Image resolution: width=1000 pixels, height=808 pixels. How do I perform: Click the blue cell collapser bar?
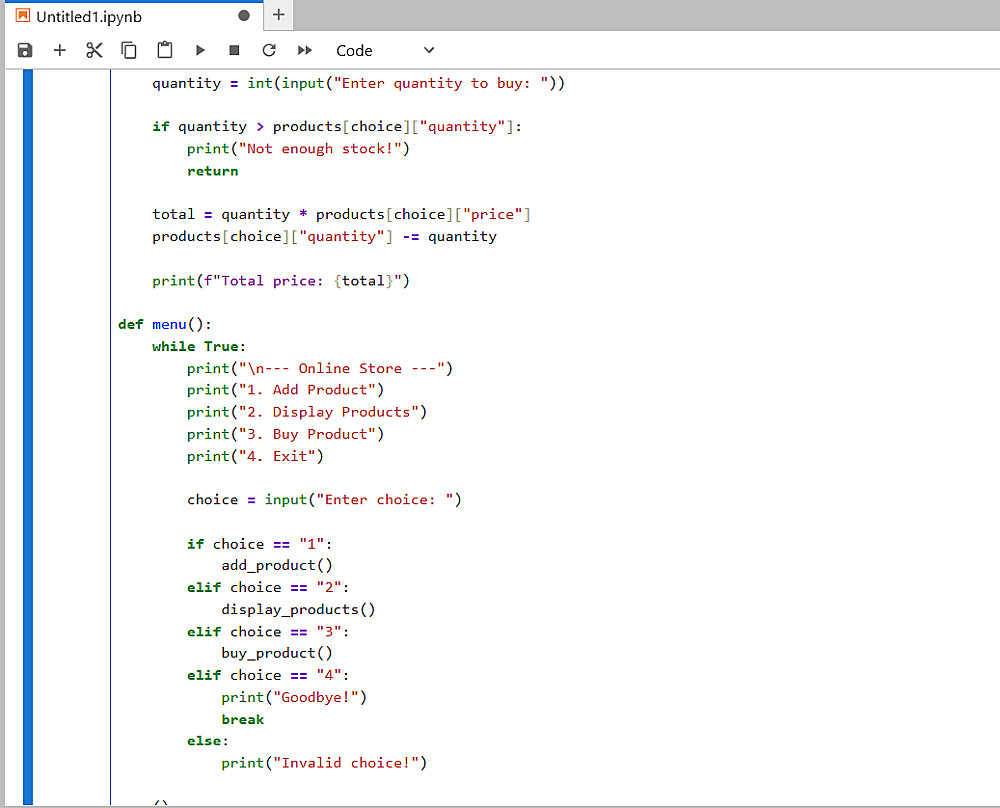point(27,437)
